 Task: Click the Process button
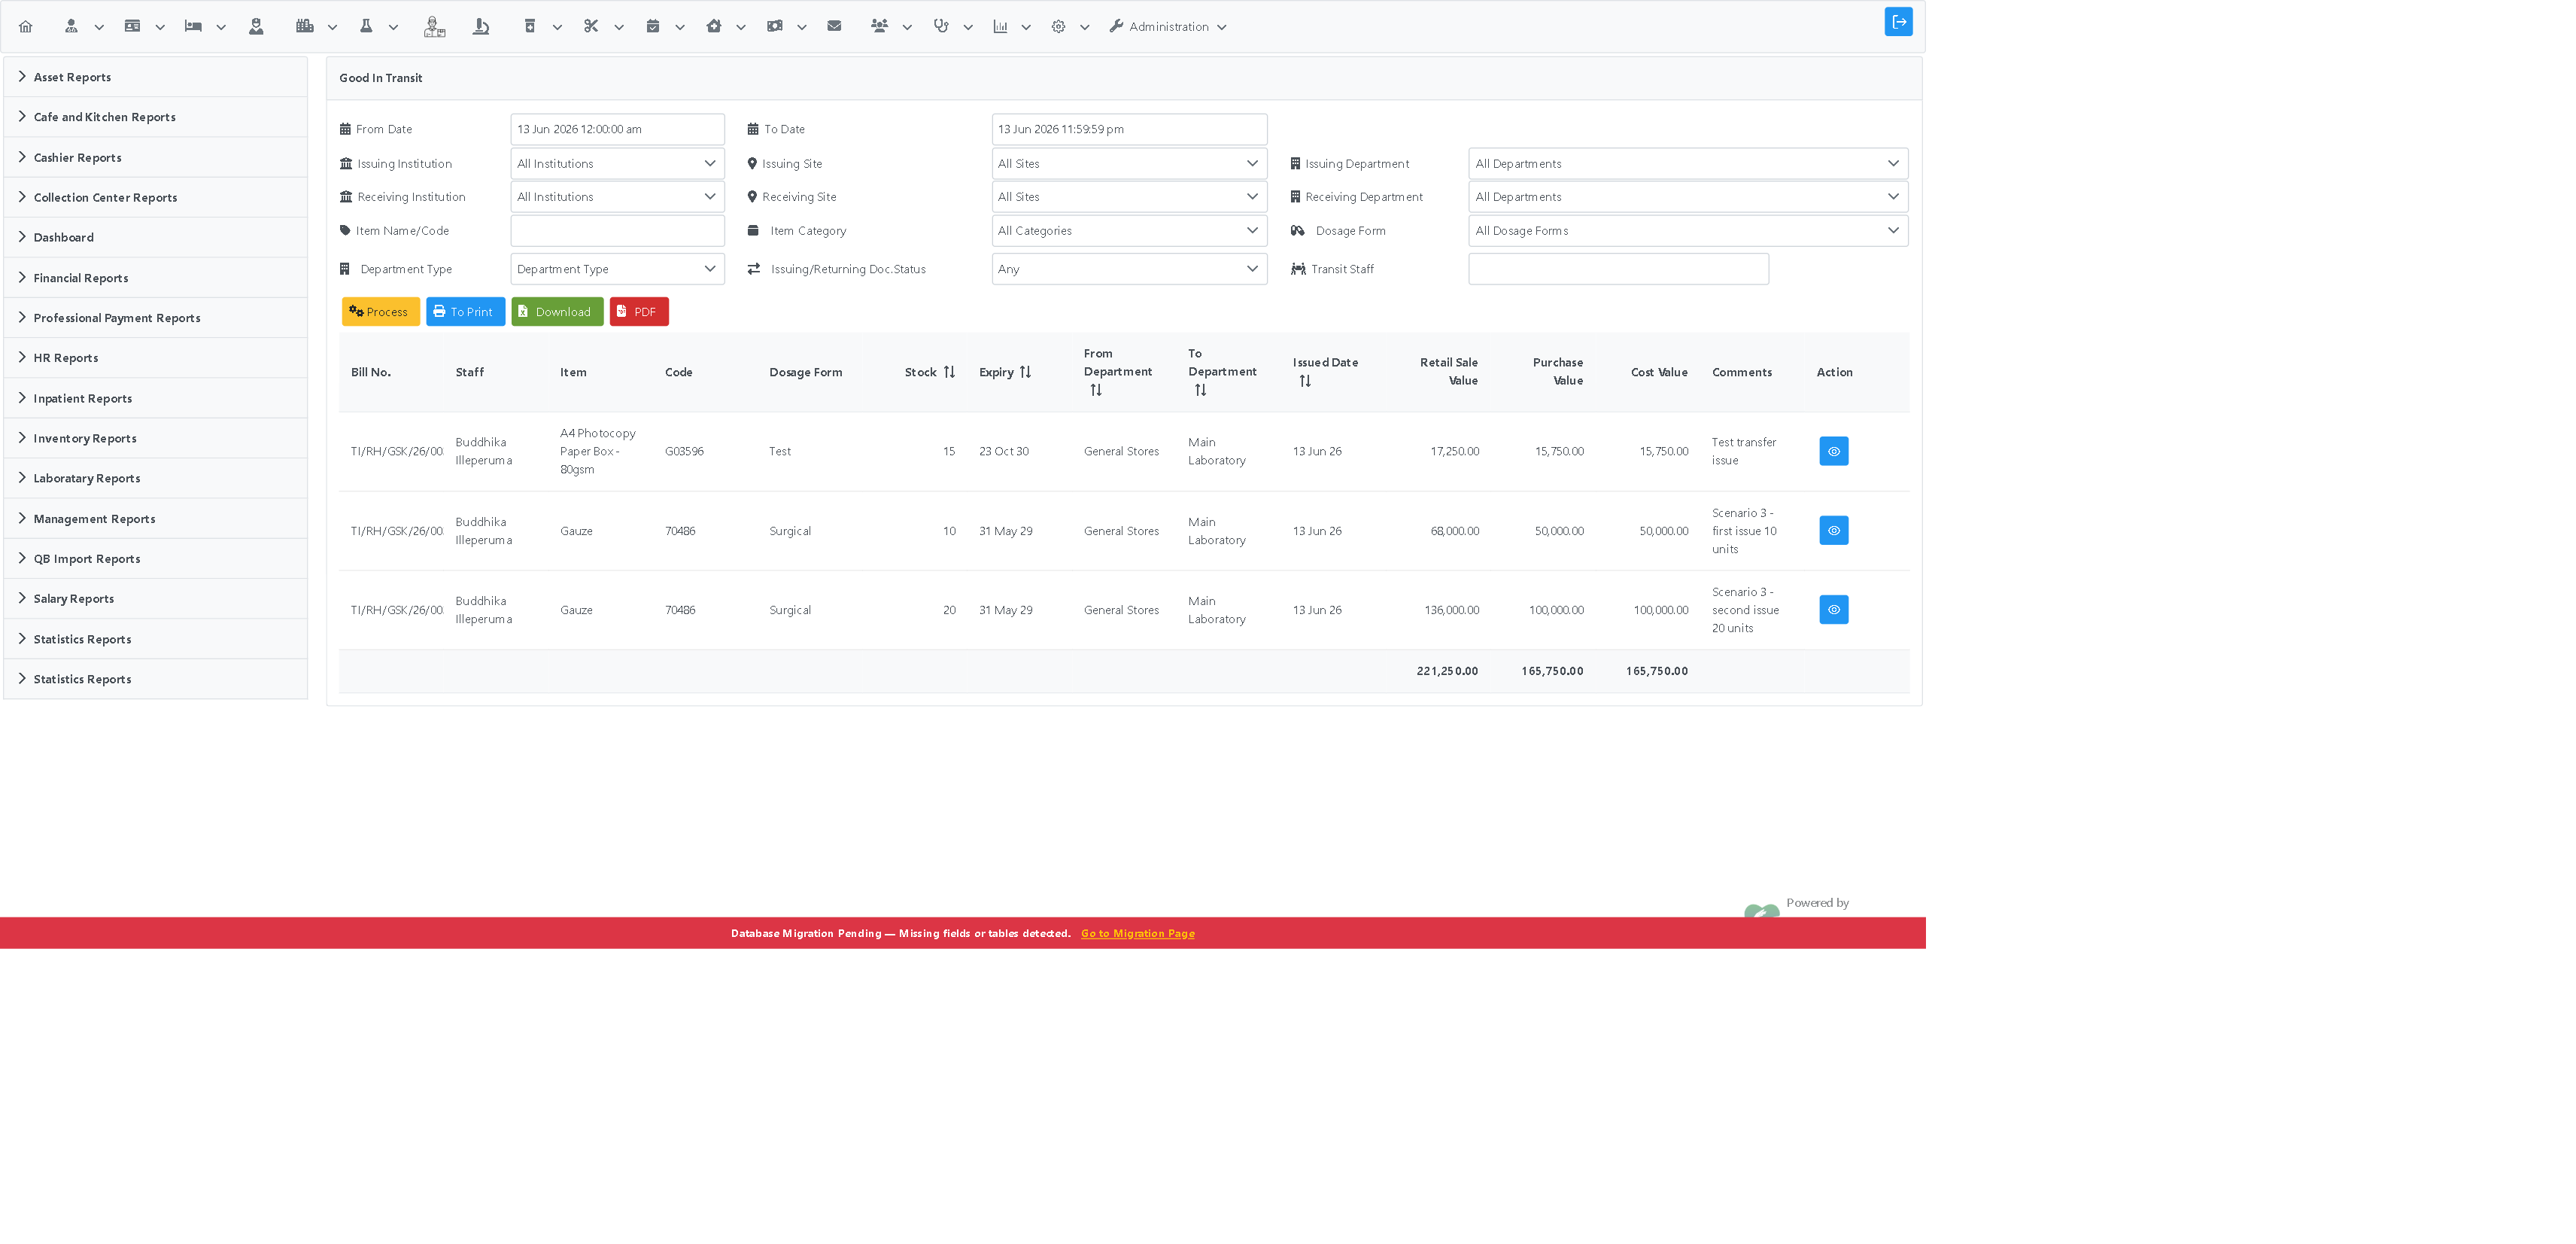tap(380, 312)
